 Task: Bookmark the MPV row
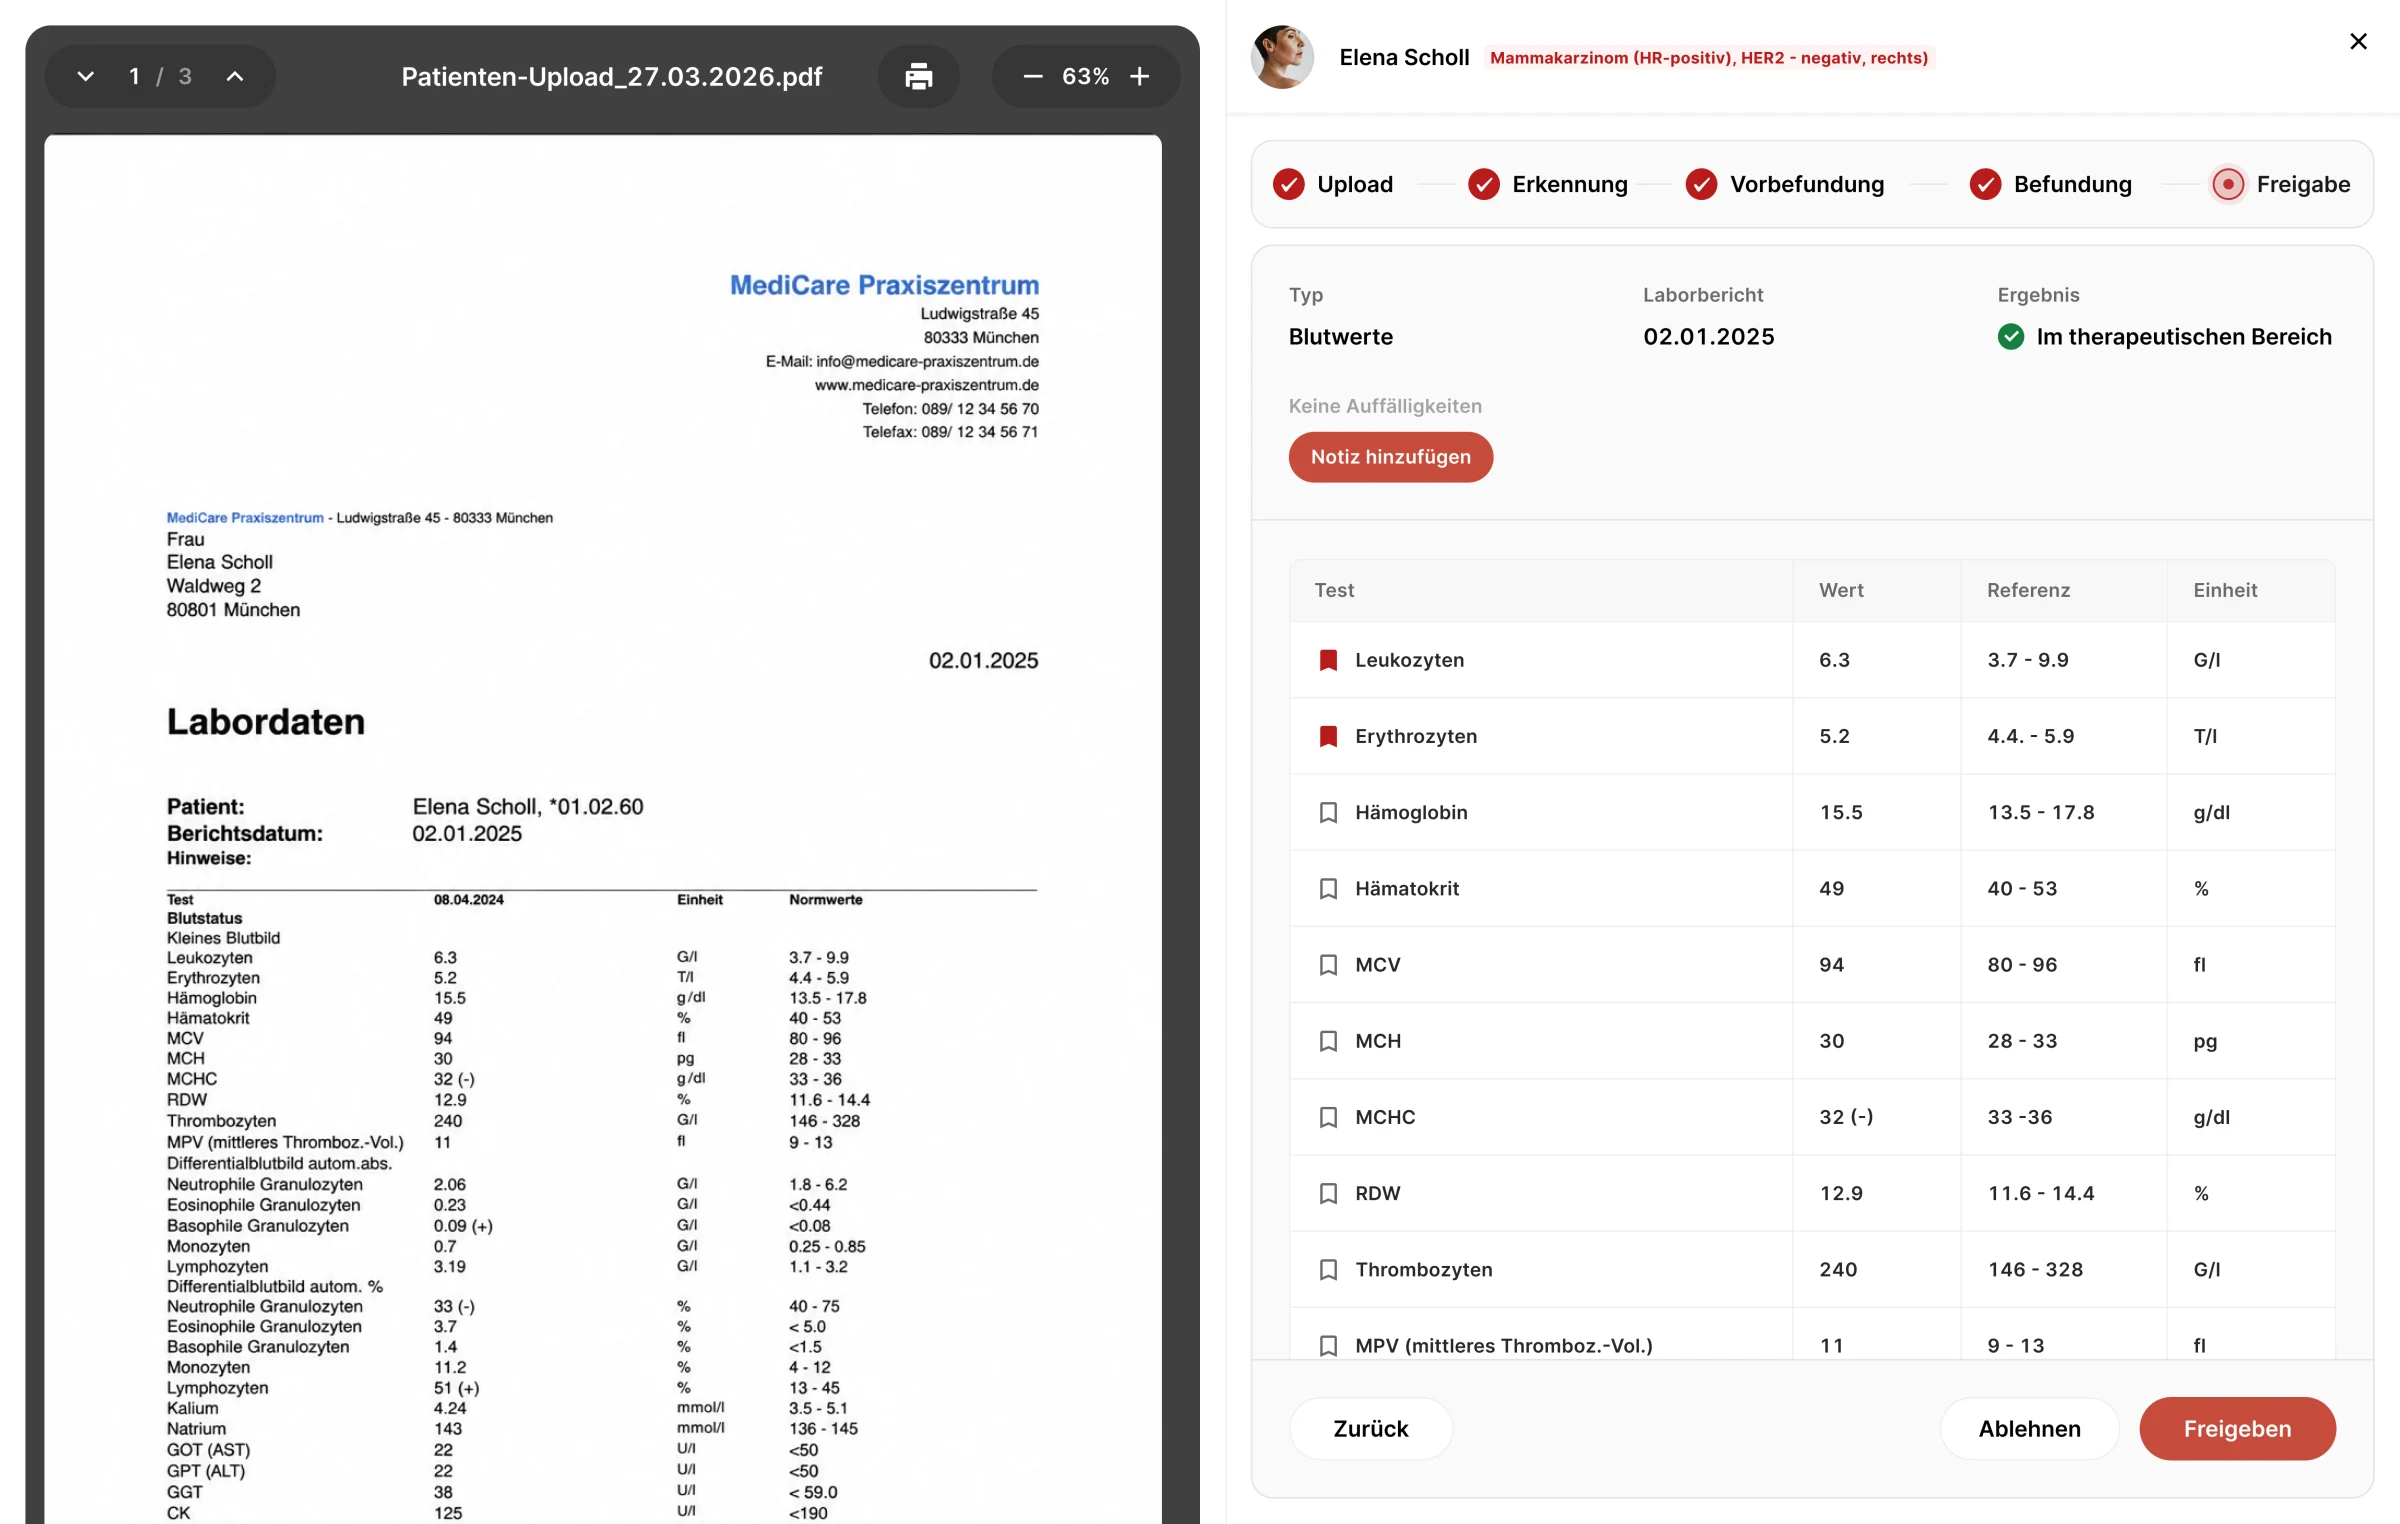[1328, 1345]
